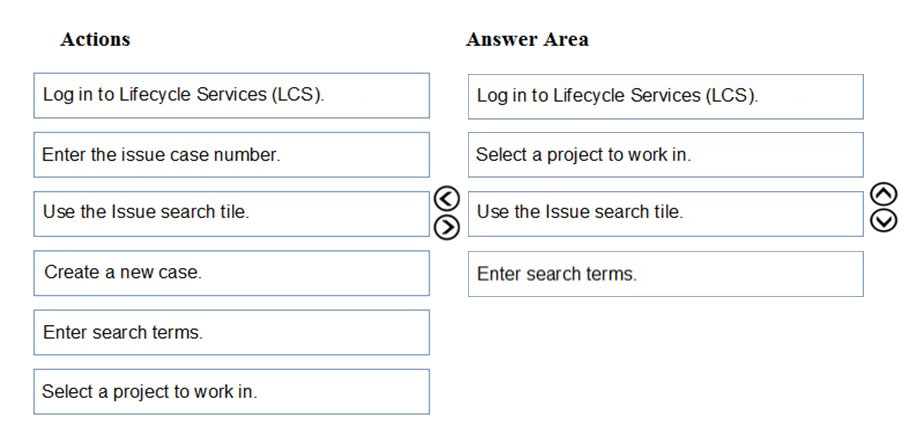Select the 'Create a new case.' action
Viewport: 920px width, 447px height.
tap(231, 273)
